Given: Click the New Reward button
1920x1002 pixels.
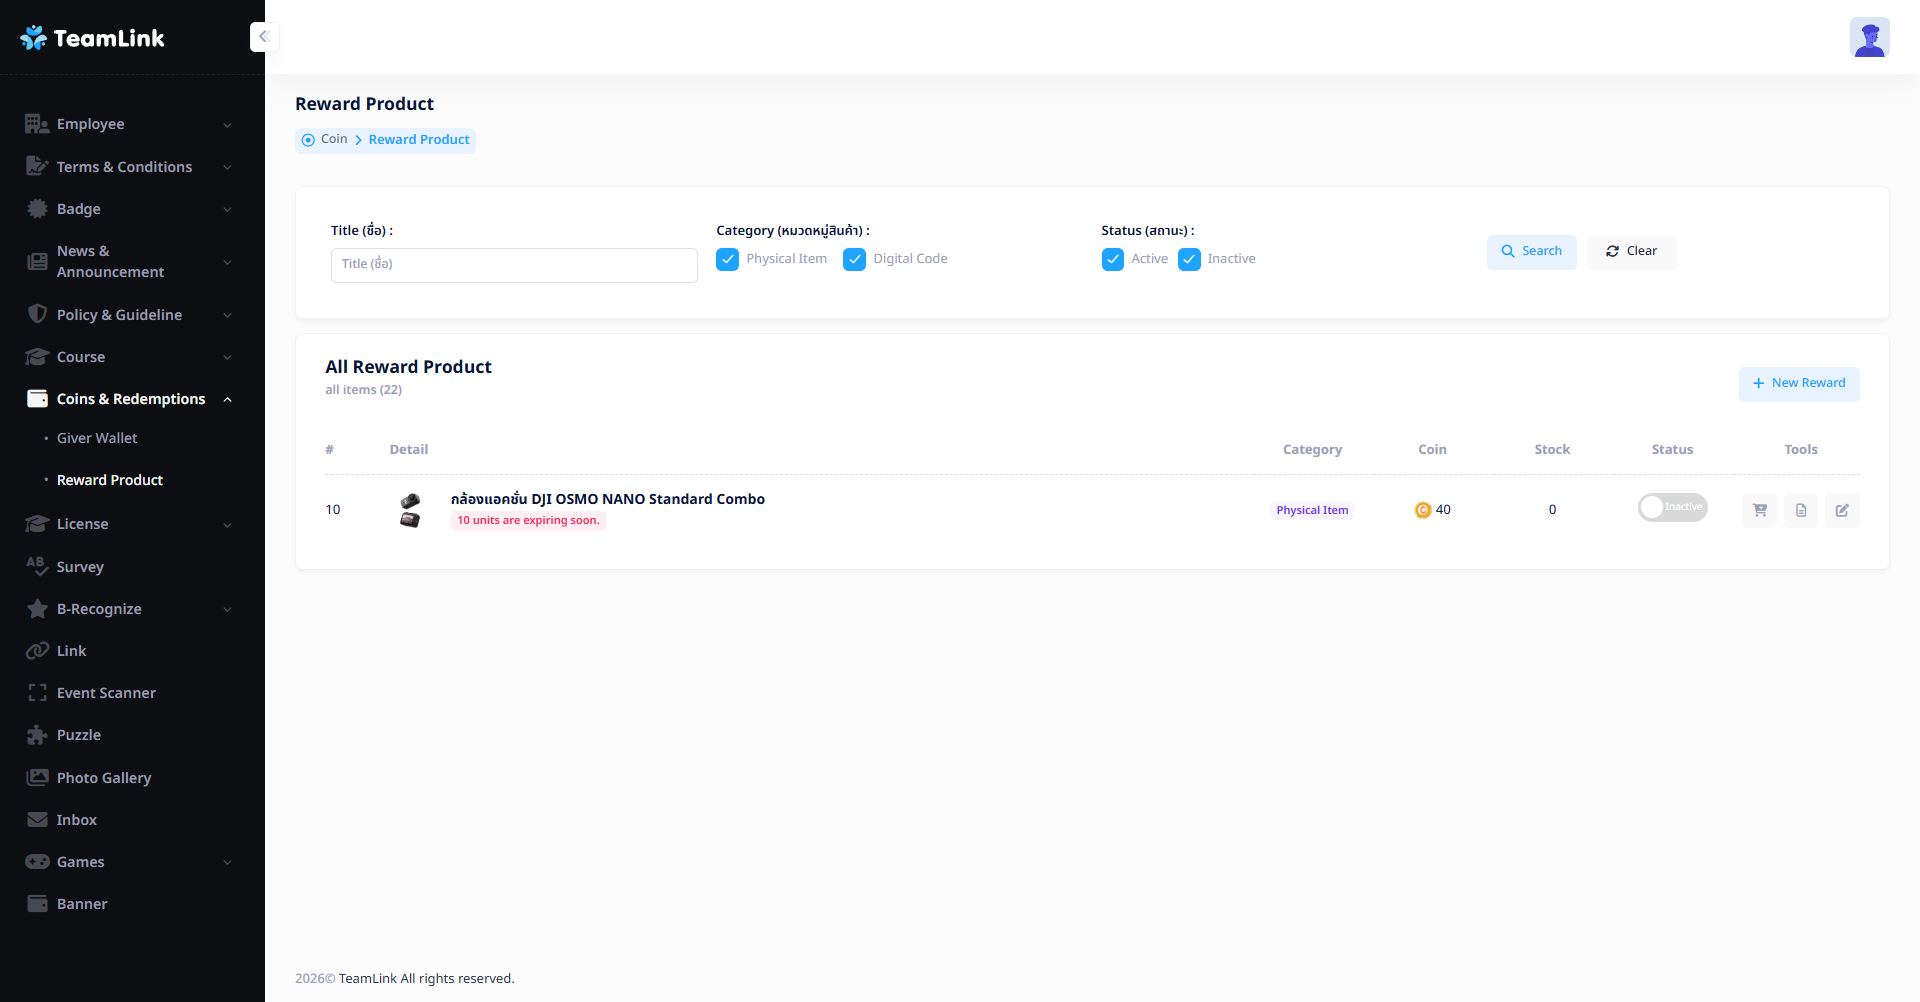Looking at the screenshot, I should tap(1798, 384).
